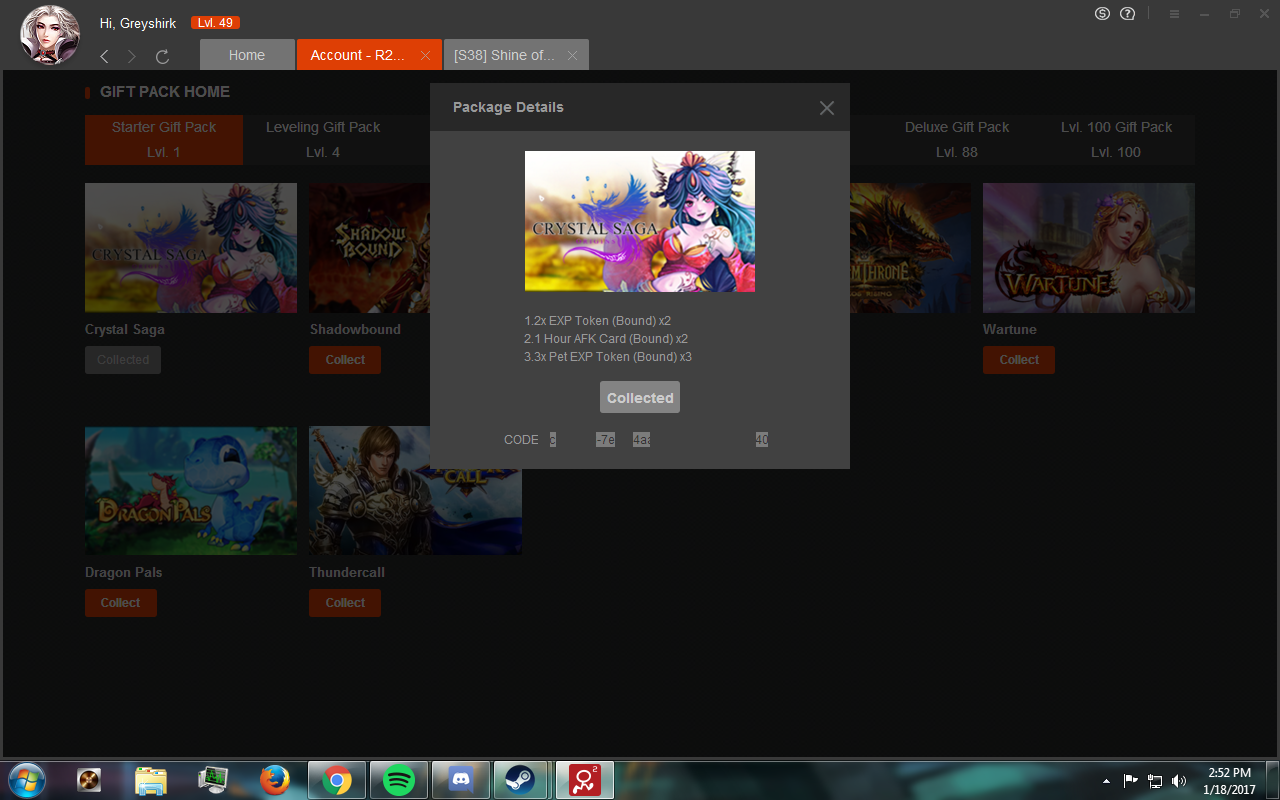
Task: Close the Account - R2 tab
Action: 425,56
